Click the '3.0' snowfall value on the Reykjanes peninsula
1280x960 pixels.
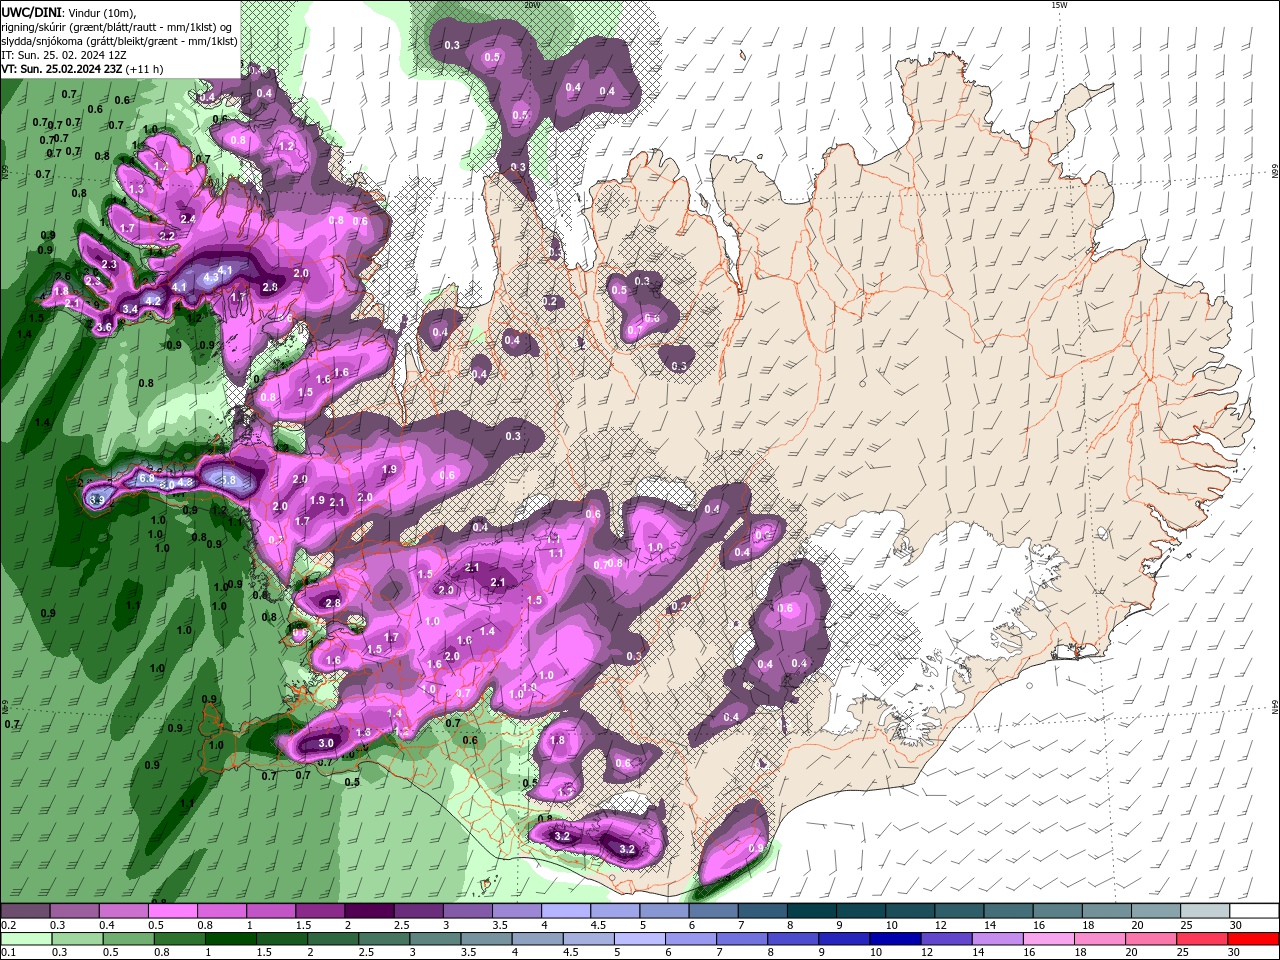[x=326, y=744]
